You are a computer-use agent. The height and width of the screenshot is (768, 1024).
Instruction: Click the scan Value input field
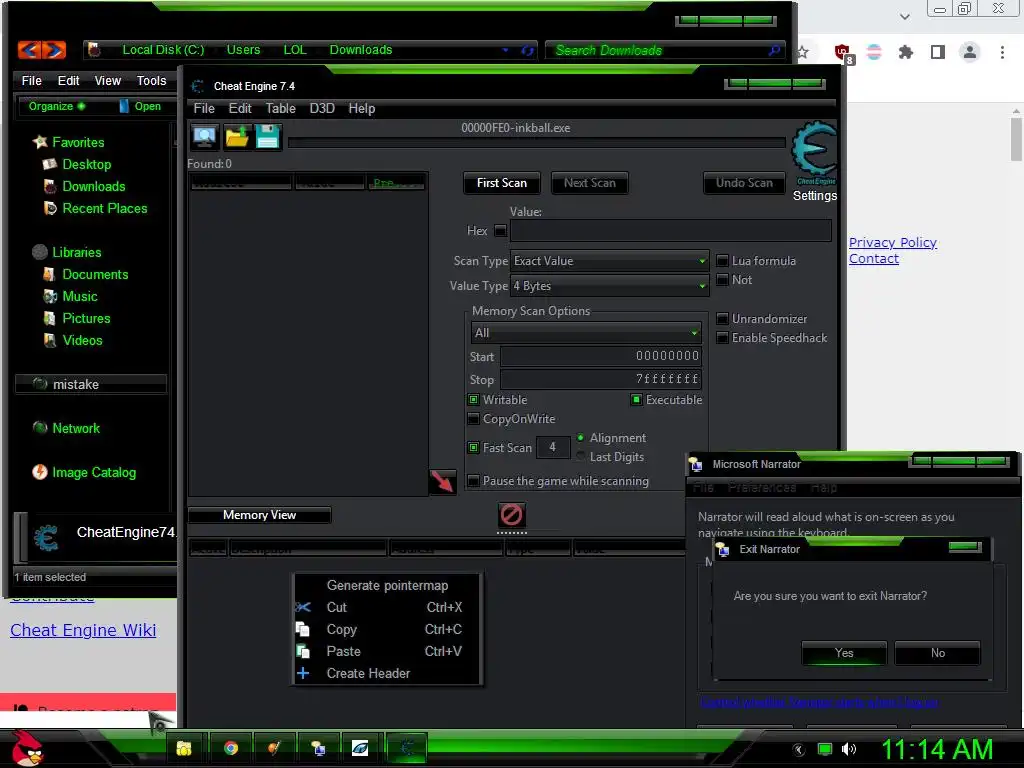pos(671,231)
